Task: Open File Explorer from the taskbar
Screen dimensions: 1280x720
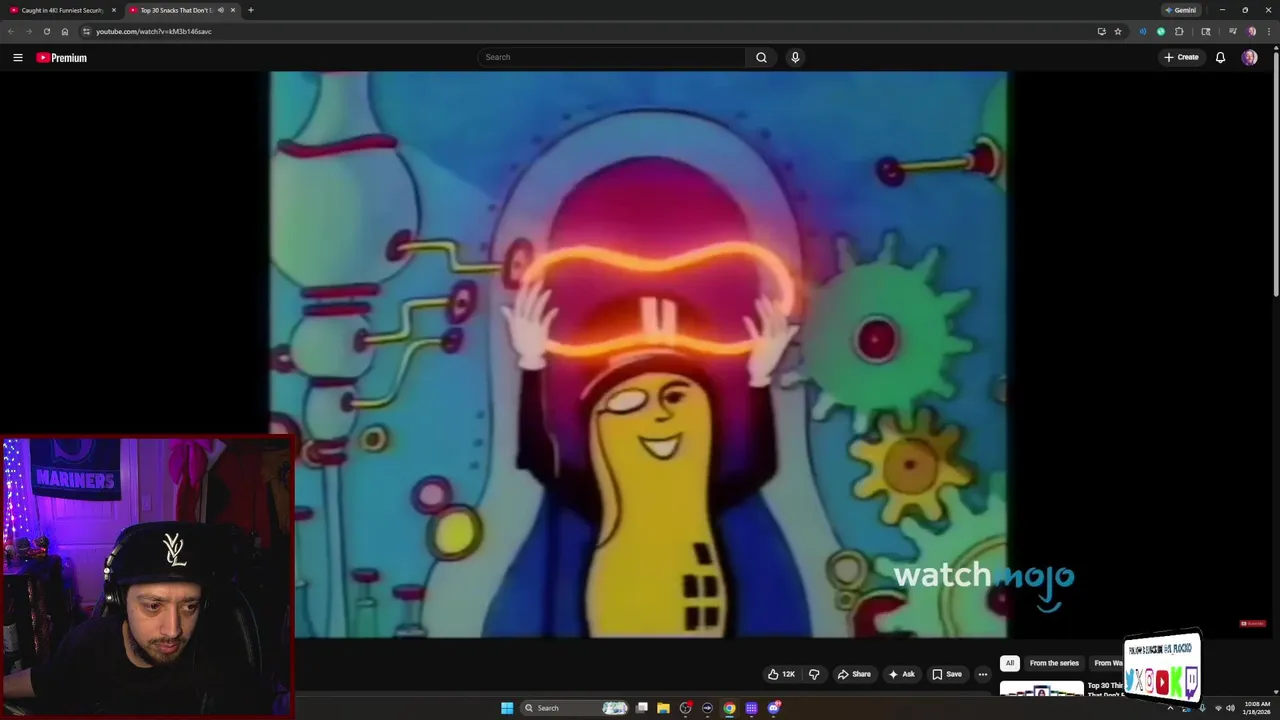Action: pyautogui.click(x=663, y=708)
